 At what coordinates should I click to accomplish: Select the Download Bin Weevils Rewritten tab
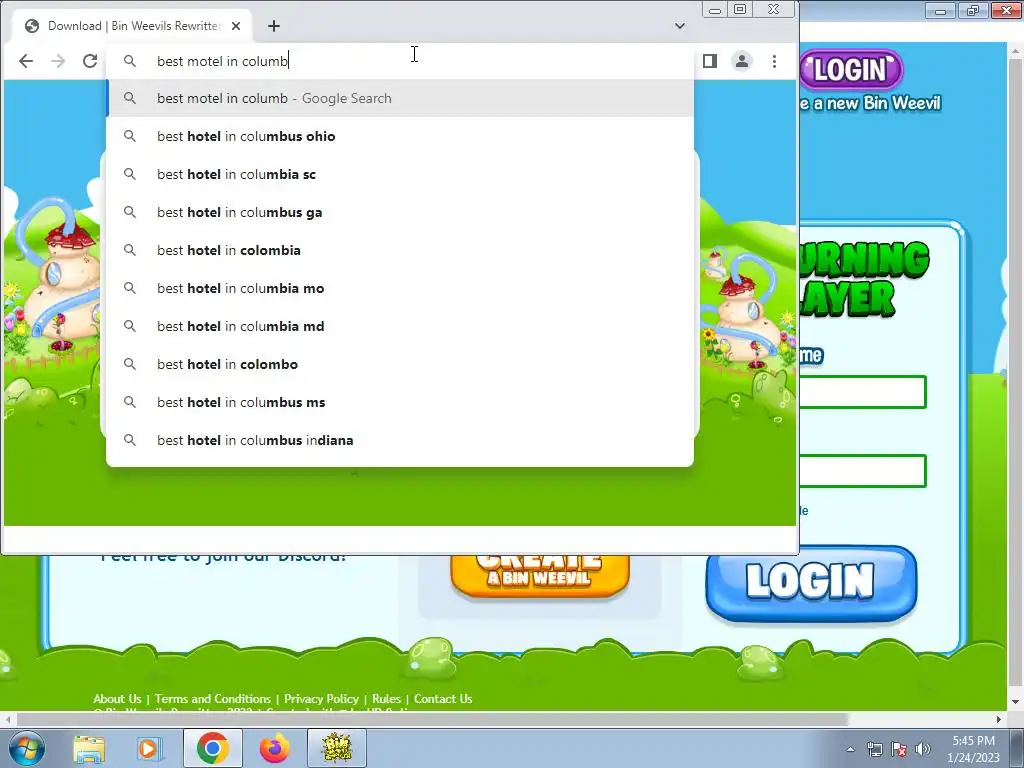pos(133,25)
